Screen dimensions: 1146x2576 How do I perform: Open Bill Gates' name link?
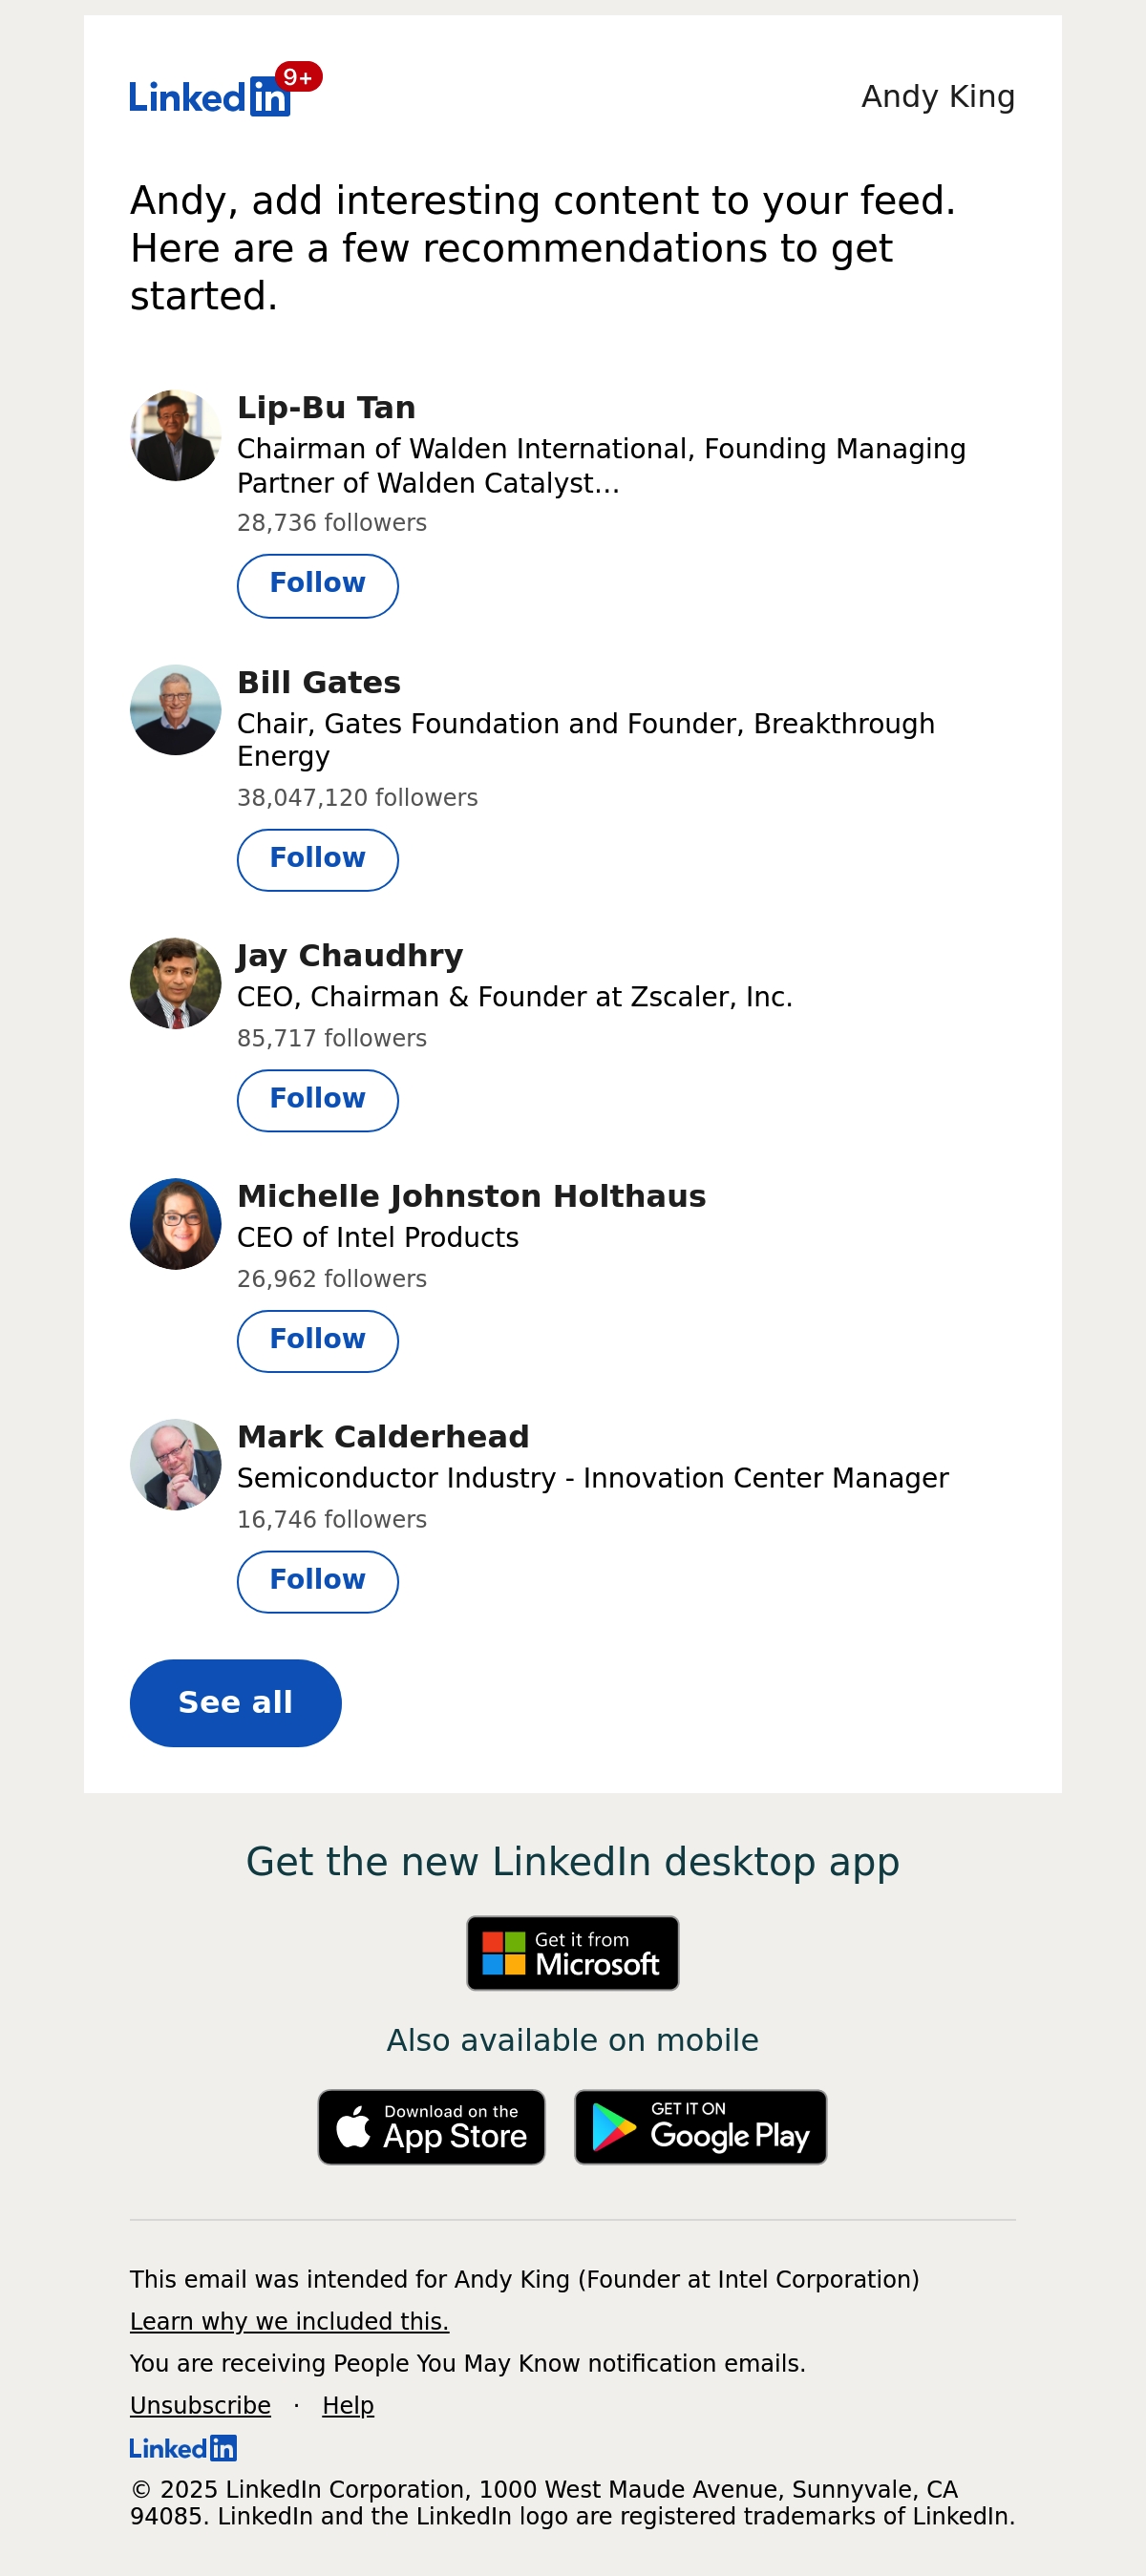coord(319,683)
